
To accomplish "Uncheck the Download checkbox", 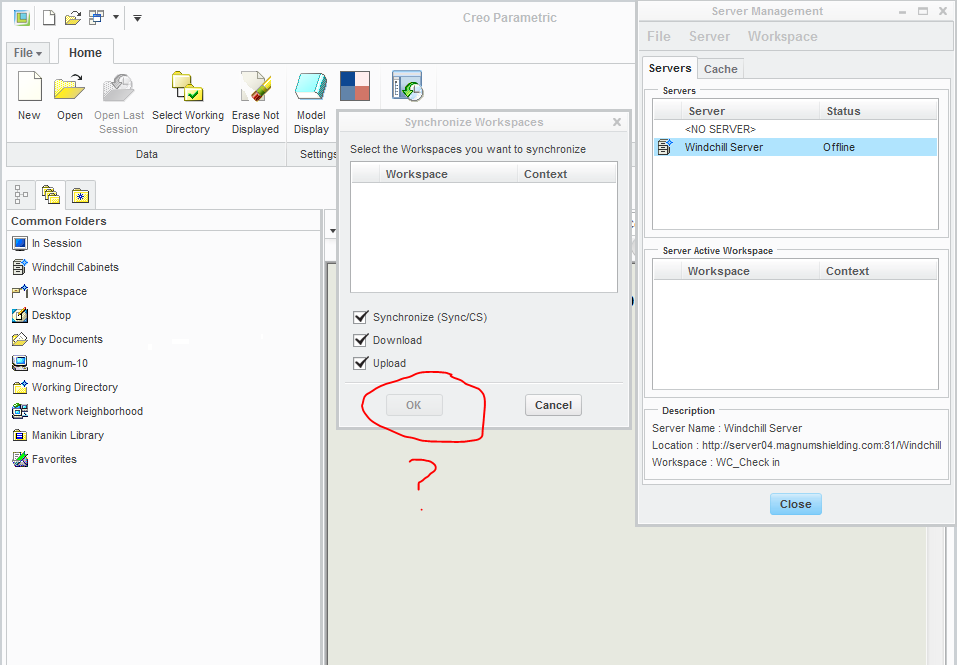I will tap(360, 340).
